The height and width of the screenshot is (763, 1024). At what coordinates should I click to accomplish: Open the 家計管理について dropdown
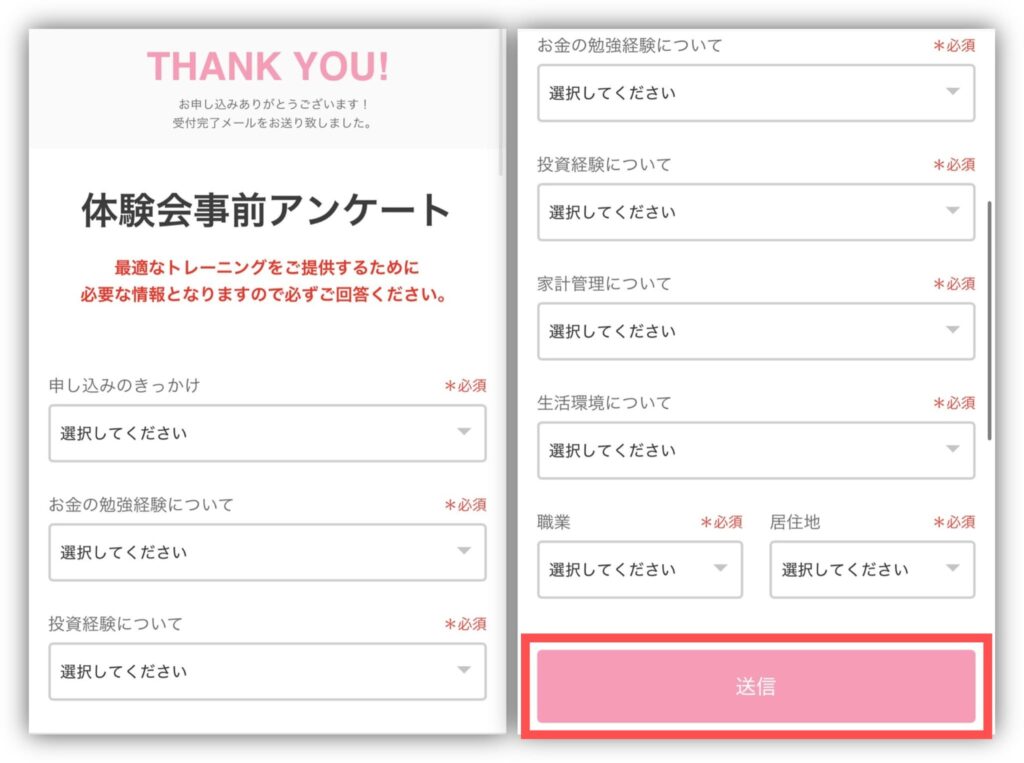pos(755,331)
